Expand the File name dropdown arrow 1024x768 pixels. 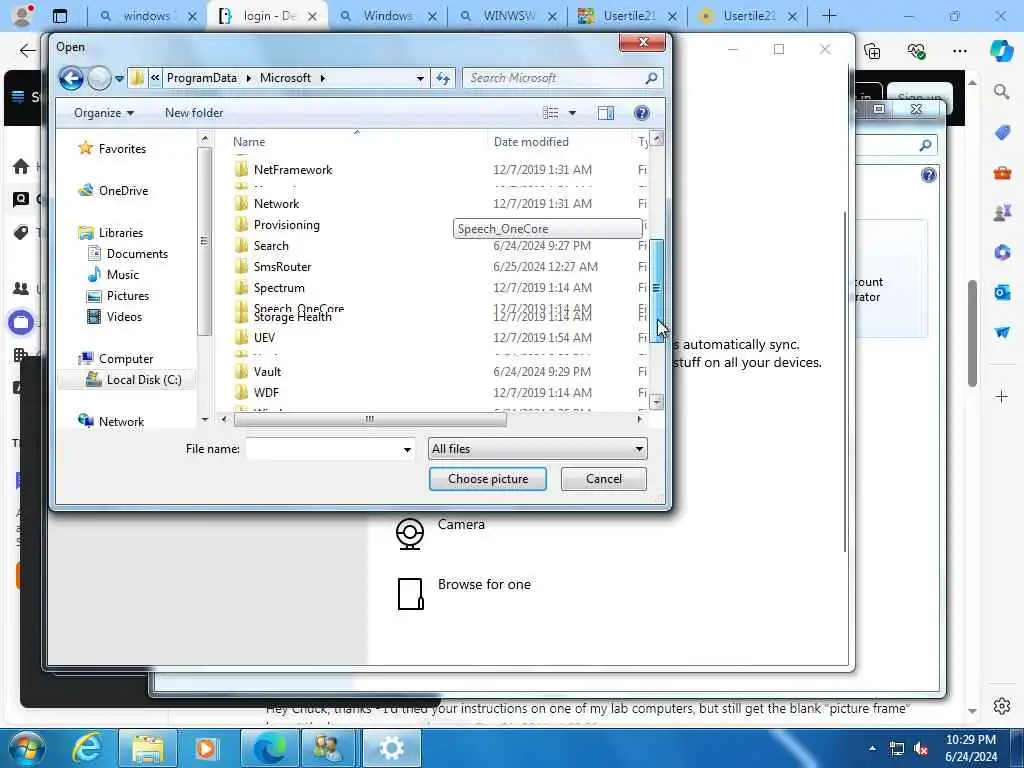coord(407,449)
